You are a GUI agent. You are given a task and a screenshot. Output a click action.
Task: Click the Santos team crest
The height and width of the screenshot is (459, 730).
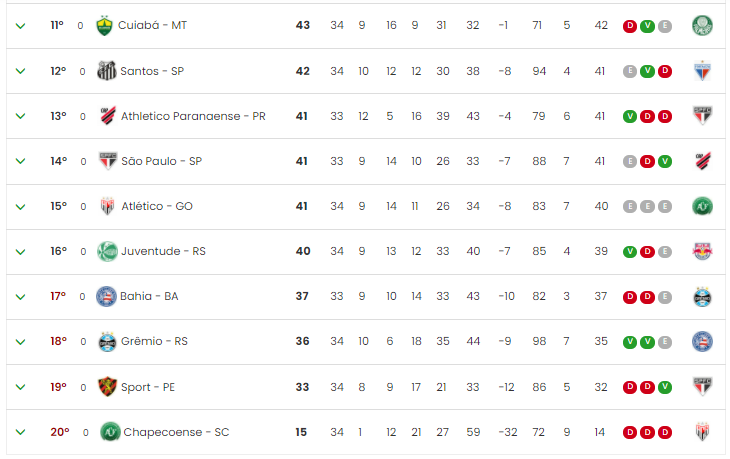(107, 71)
